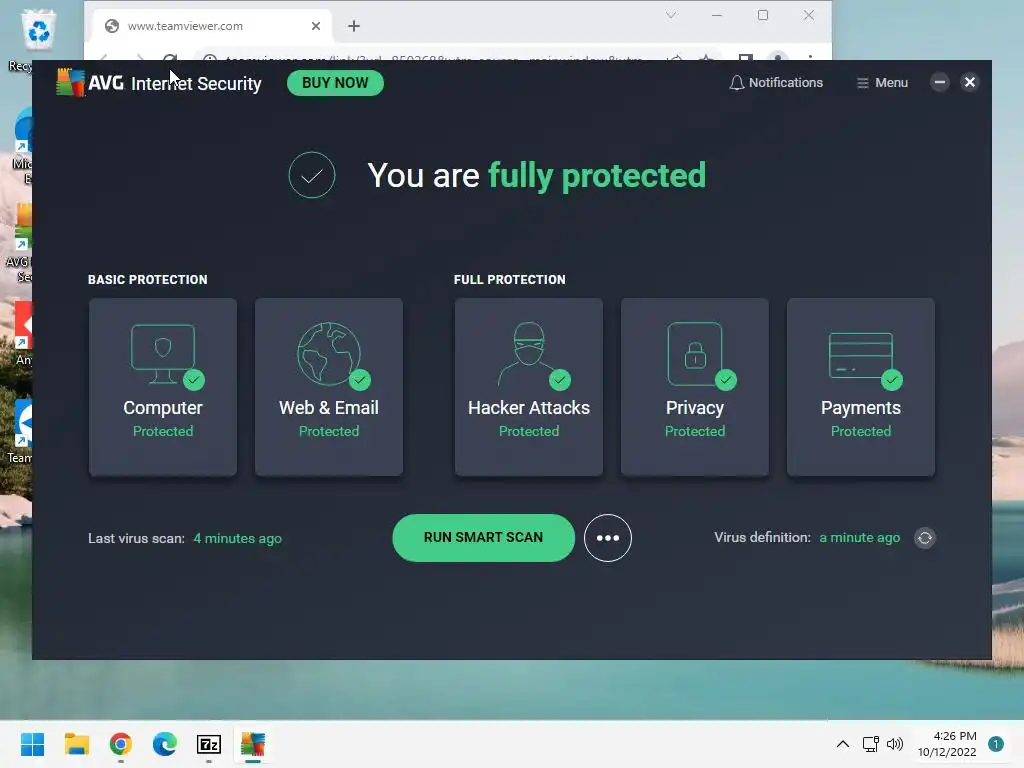This screenshot has height=768, width=1024.
Task: Click the 'a minute ago' virus definition text
Action: point(859,537)
